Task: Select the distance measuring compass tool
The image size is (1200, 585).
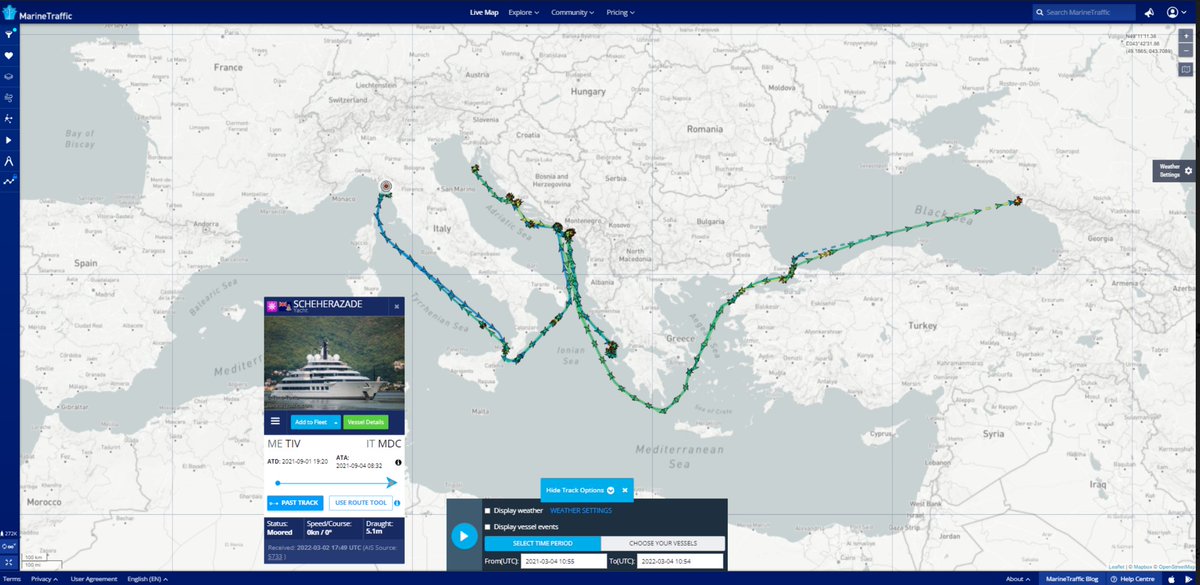Action: (x=9, y=161)
